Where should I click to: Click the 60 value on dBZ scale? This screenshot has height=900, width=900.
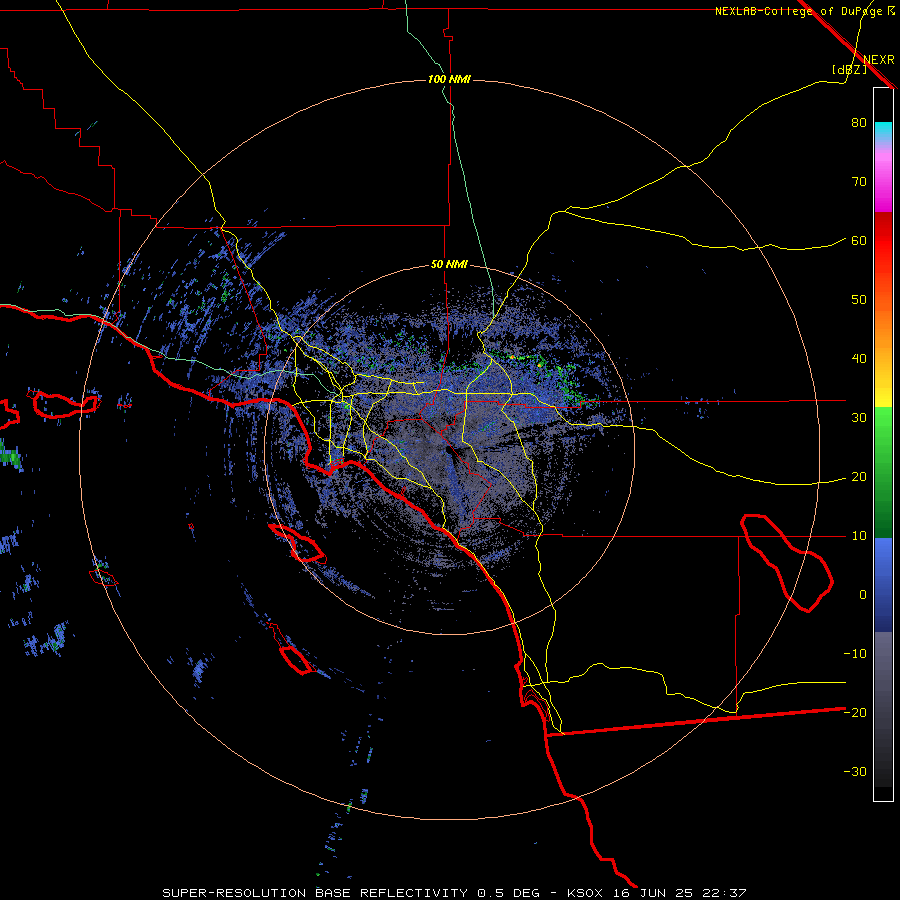pyautogui.click(x=859, y=241)
